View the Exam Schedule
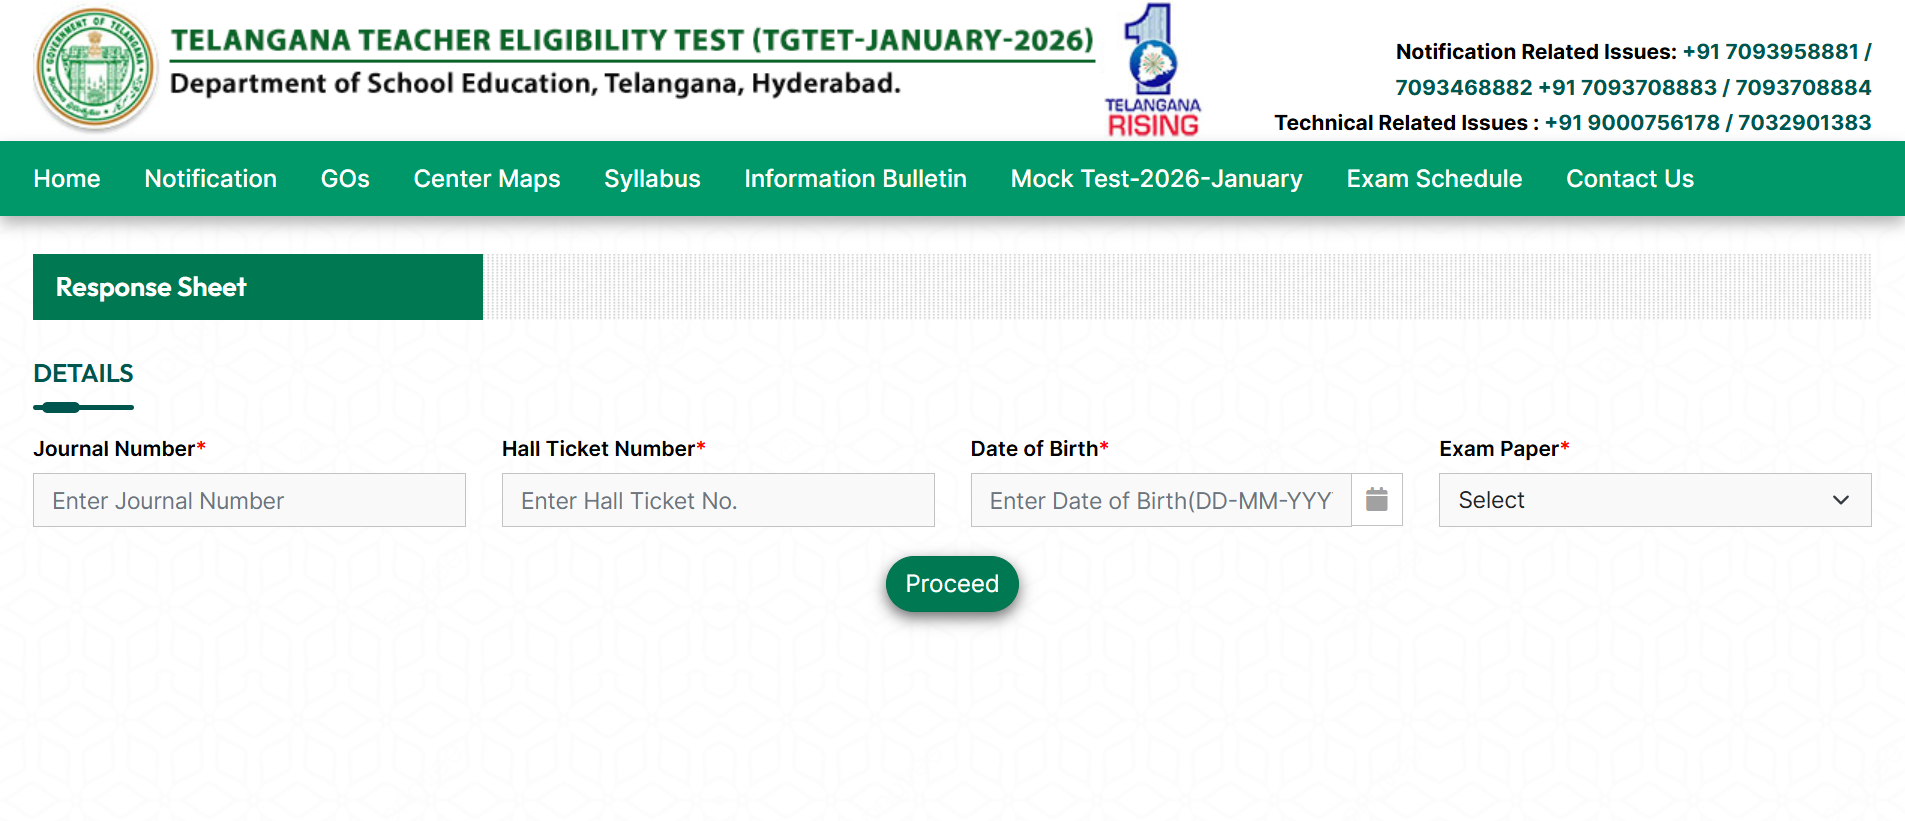 tap(1434, 179)
